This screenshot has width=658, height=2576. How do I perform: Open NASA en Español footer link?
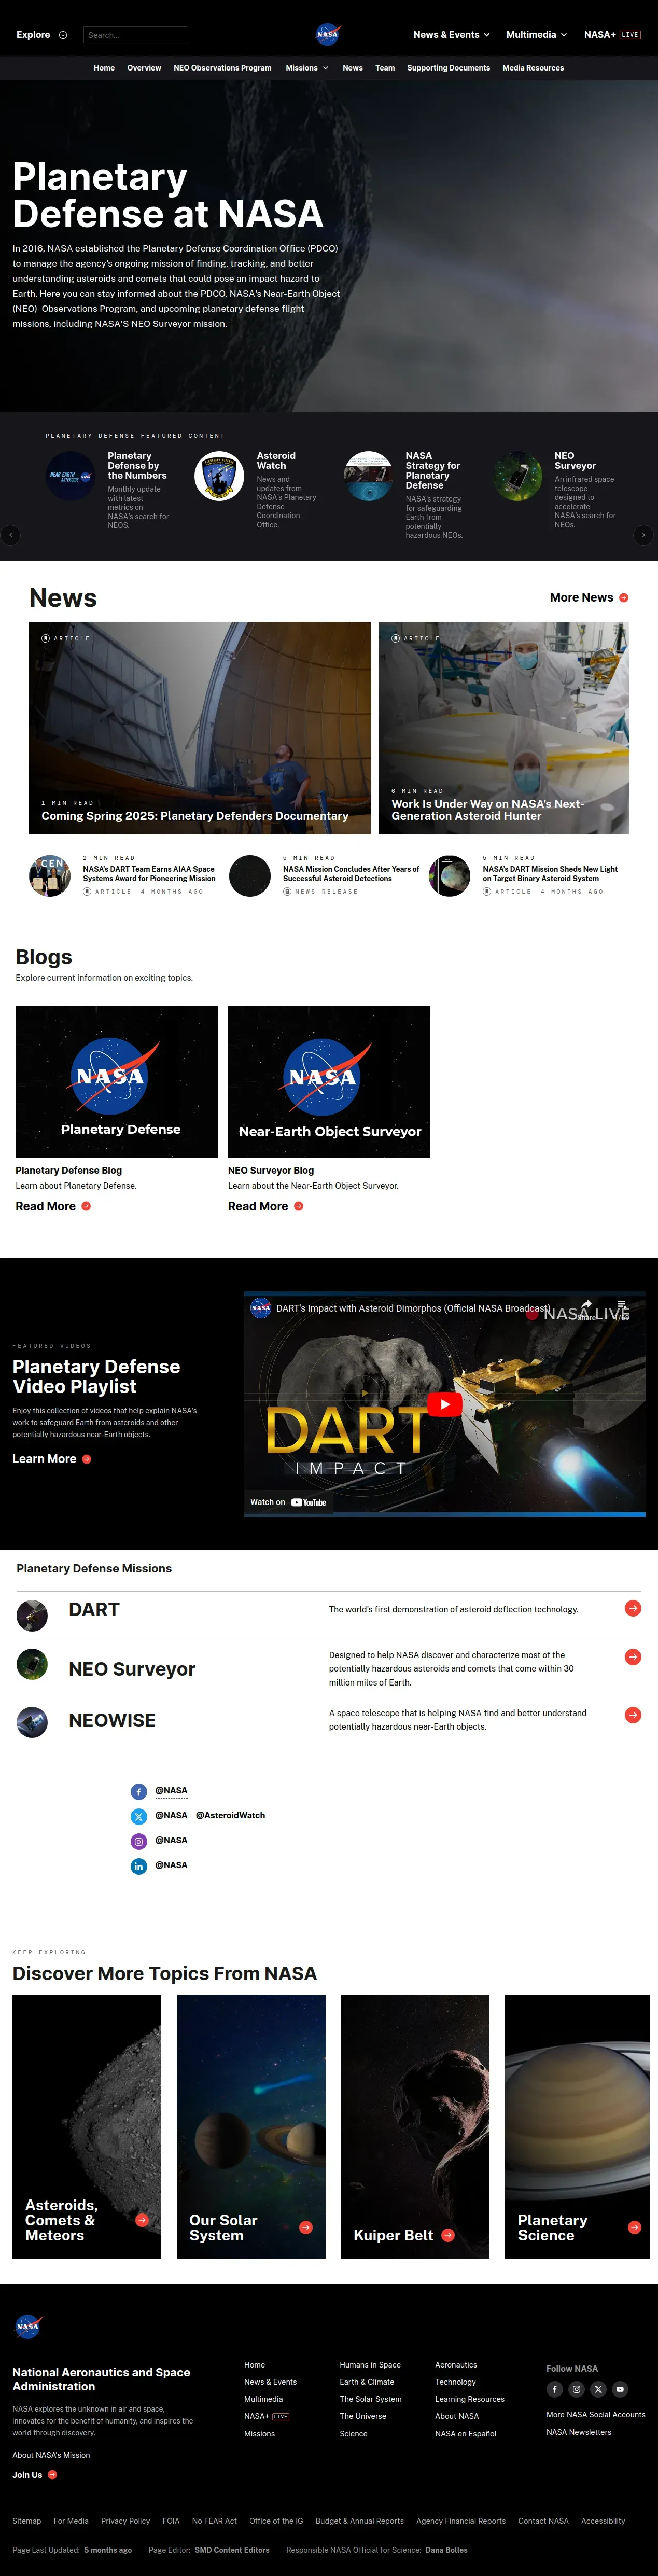[x=465, y=2434]
